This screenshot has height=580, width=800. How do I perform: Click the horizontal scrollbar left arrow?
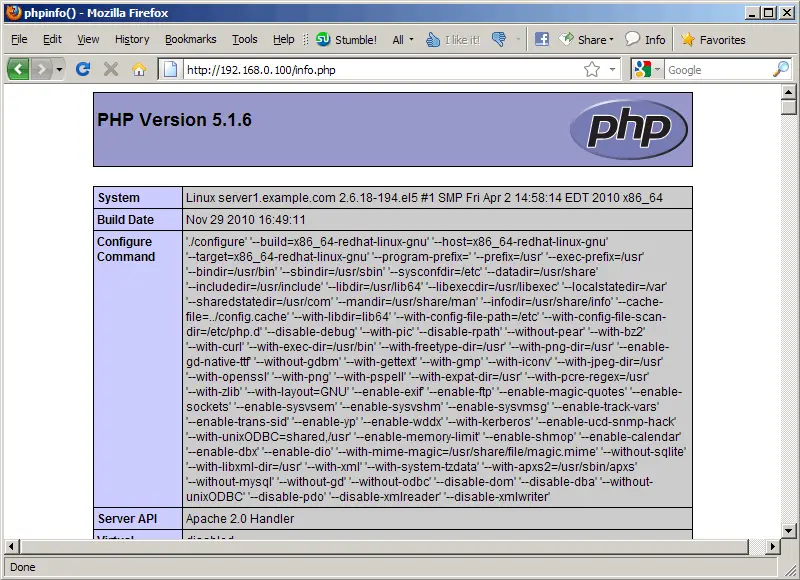click(x=12, y=546)
